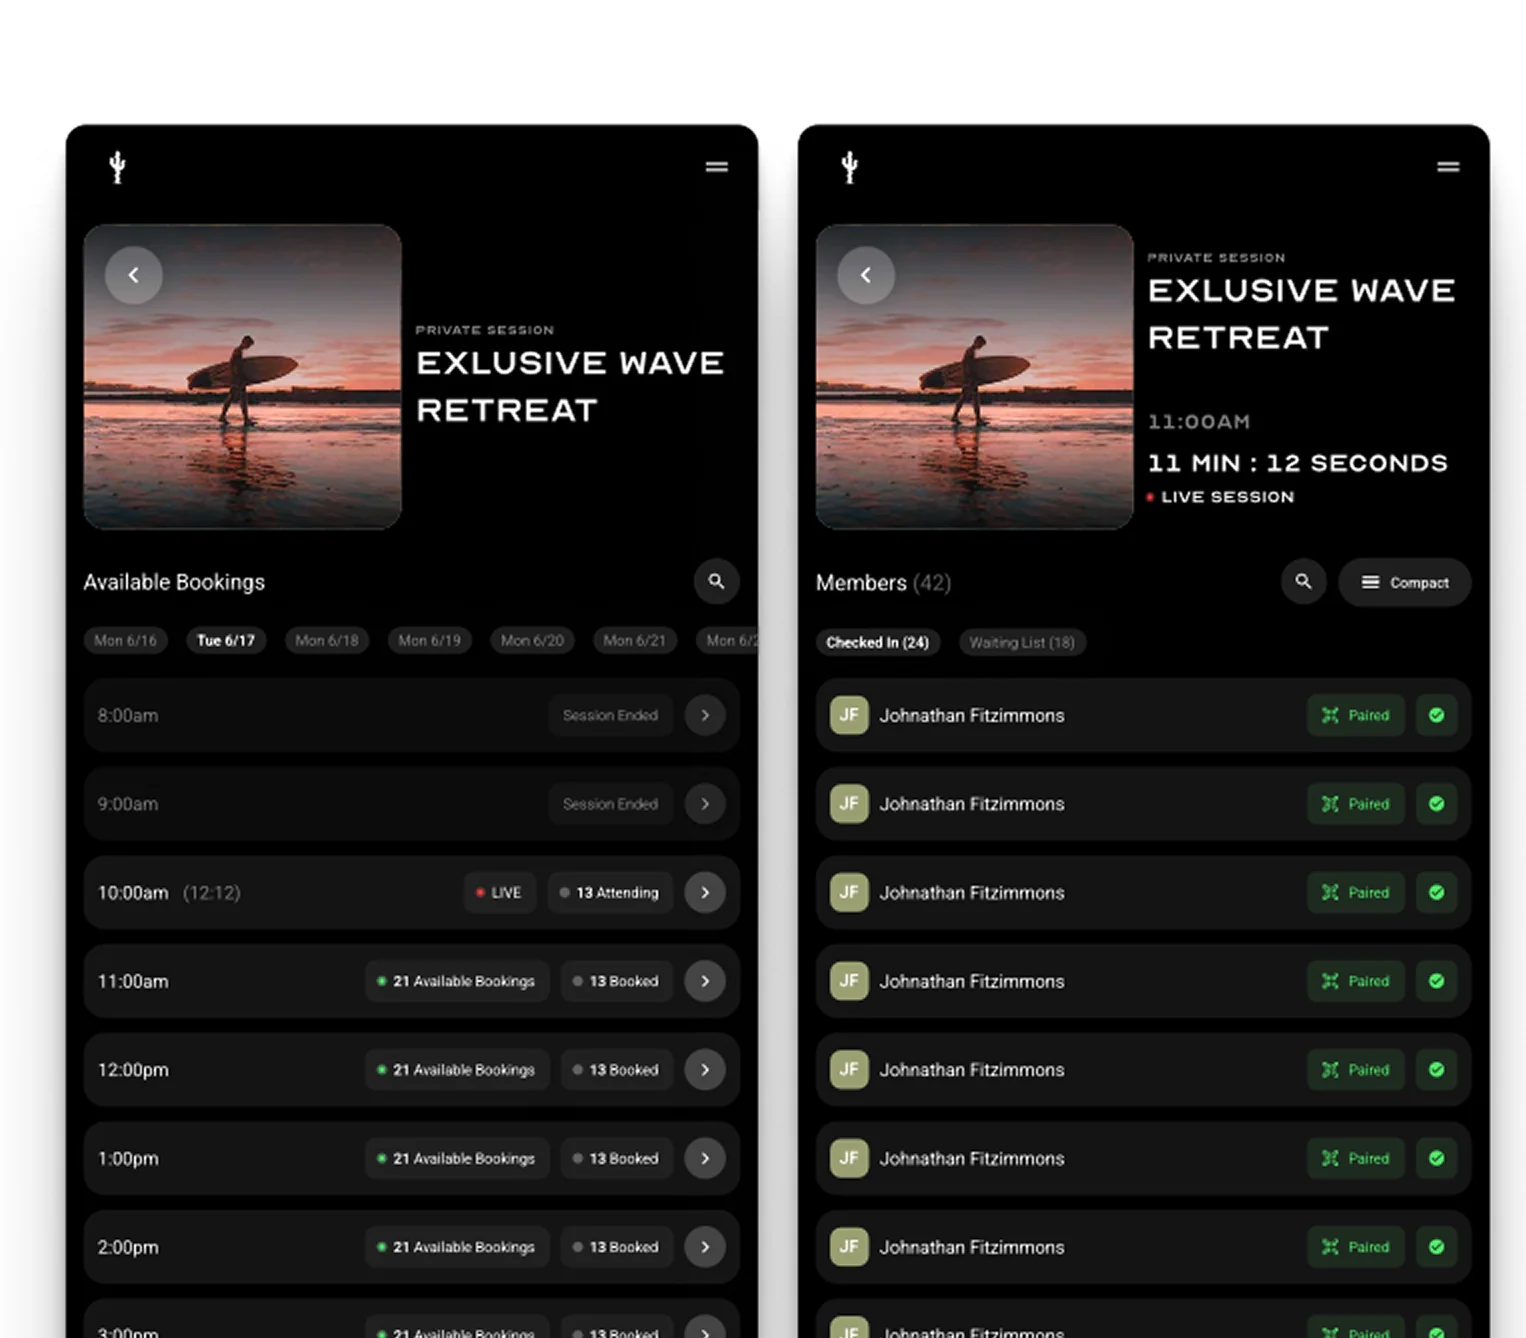This screenshot has width=1526, height=1338.
Task: Click 21 Available Bookings on 12:00pm row
Action: [457, 1070]
